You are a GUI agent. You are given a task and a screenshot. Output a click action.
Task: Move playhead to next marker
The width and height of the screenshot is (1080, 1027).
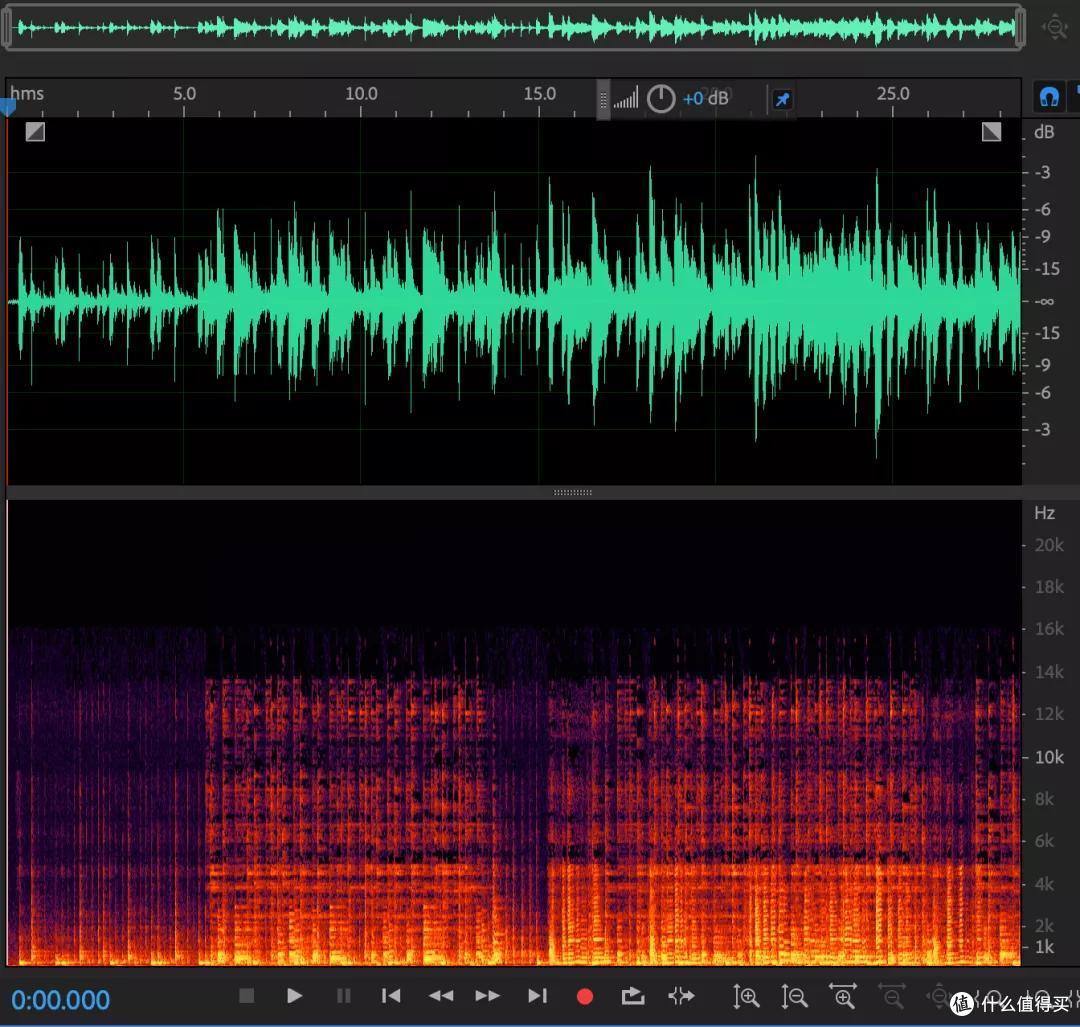[537, 996]
